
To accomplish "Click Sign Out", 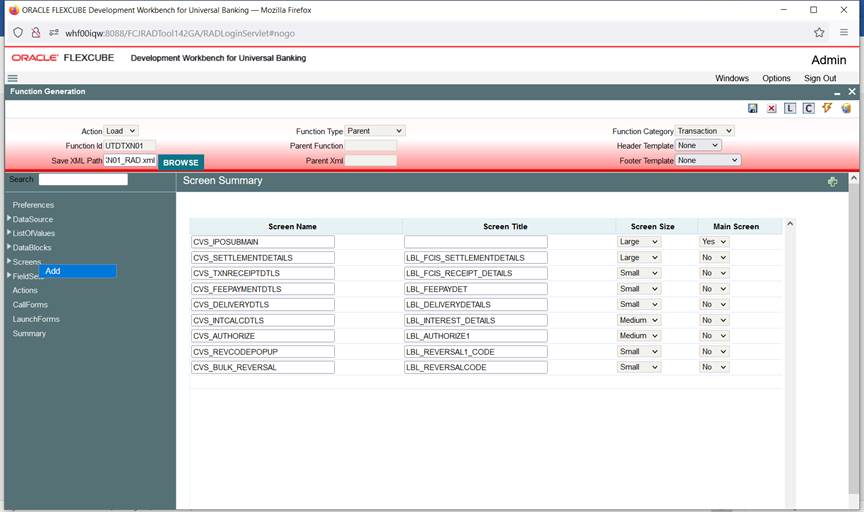I will point(819,78).
